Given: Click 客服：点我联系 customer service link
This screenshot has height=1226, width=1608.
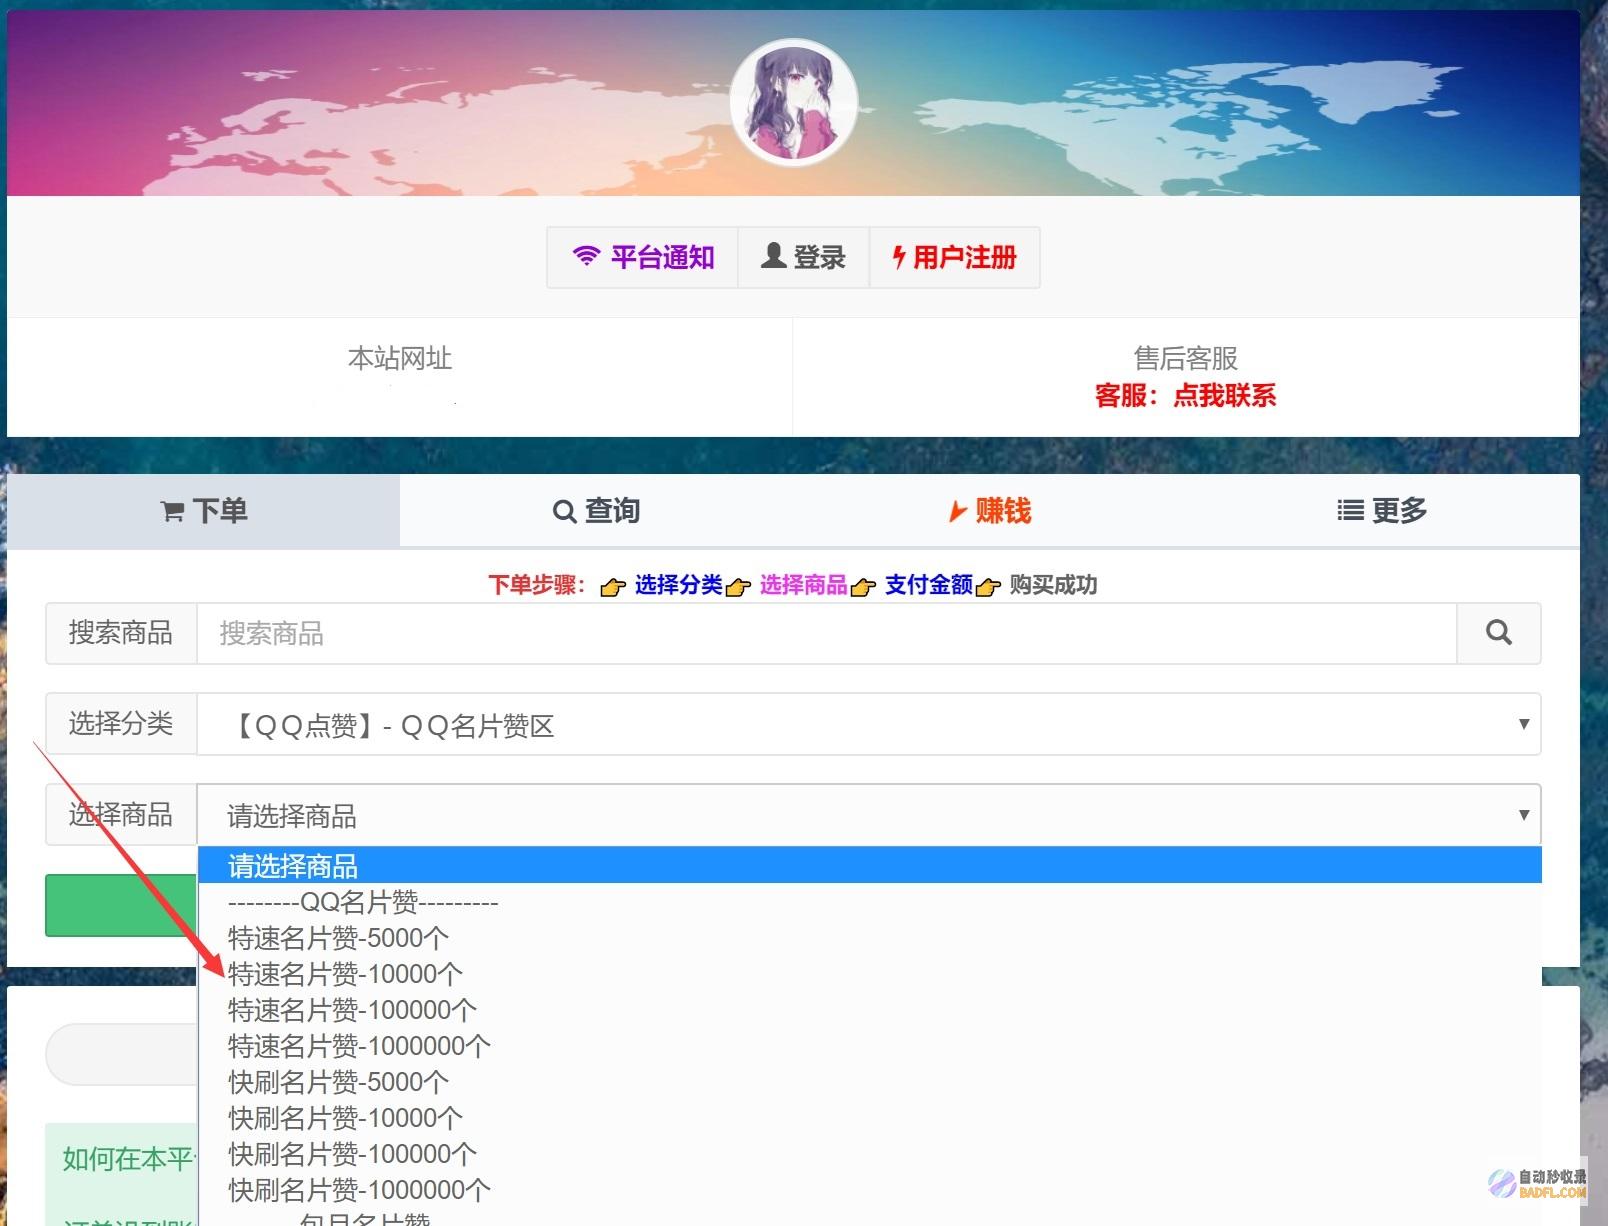Looking at the screenshot, I should click(1185, 396).
